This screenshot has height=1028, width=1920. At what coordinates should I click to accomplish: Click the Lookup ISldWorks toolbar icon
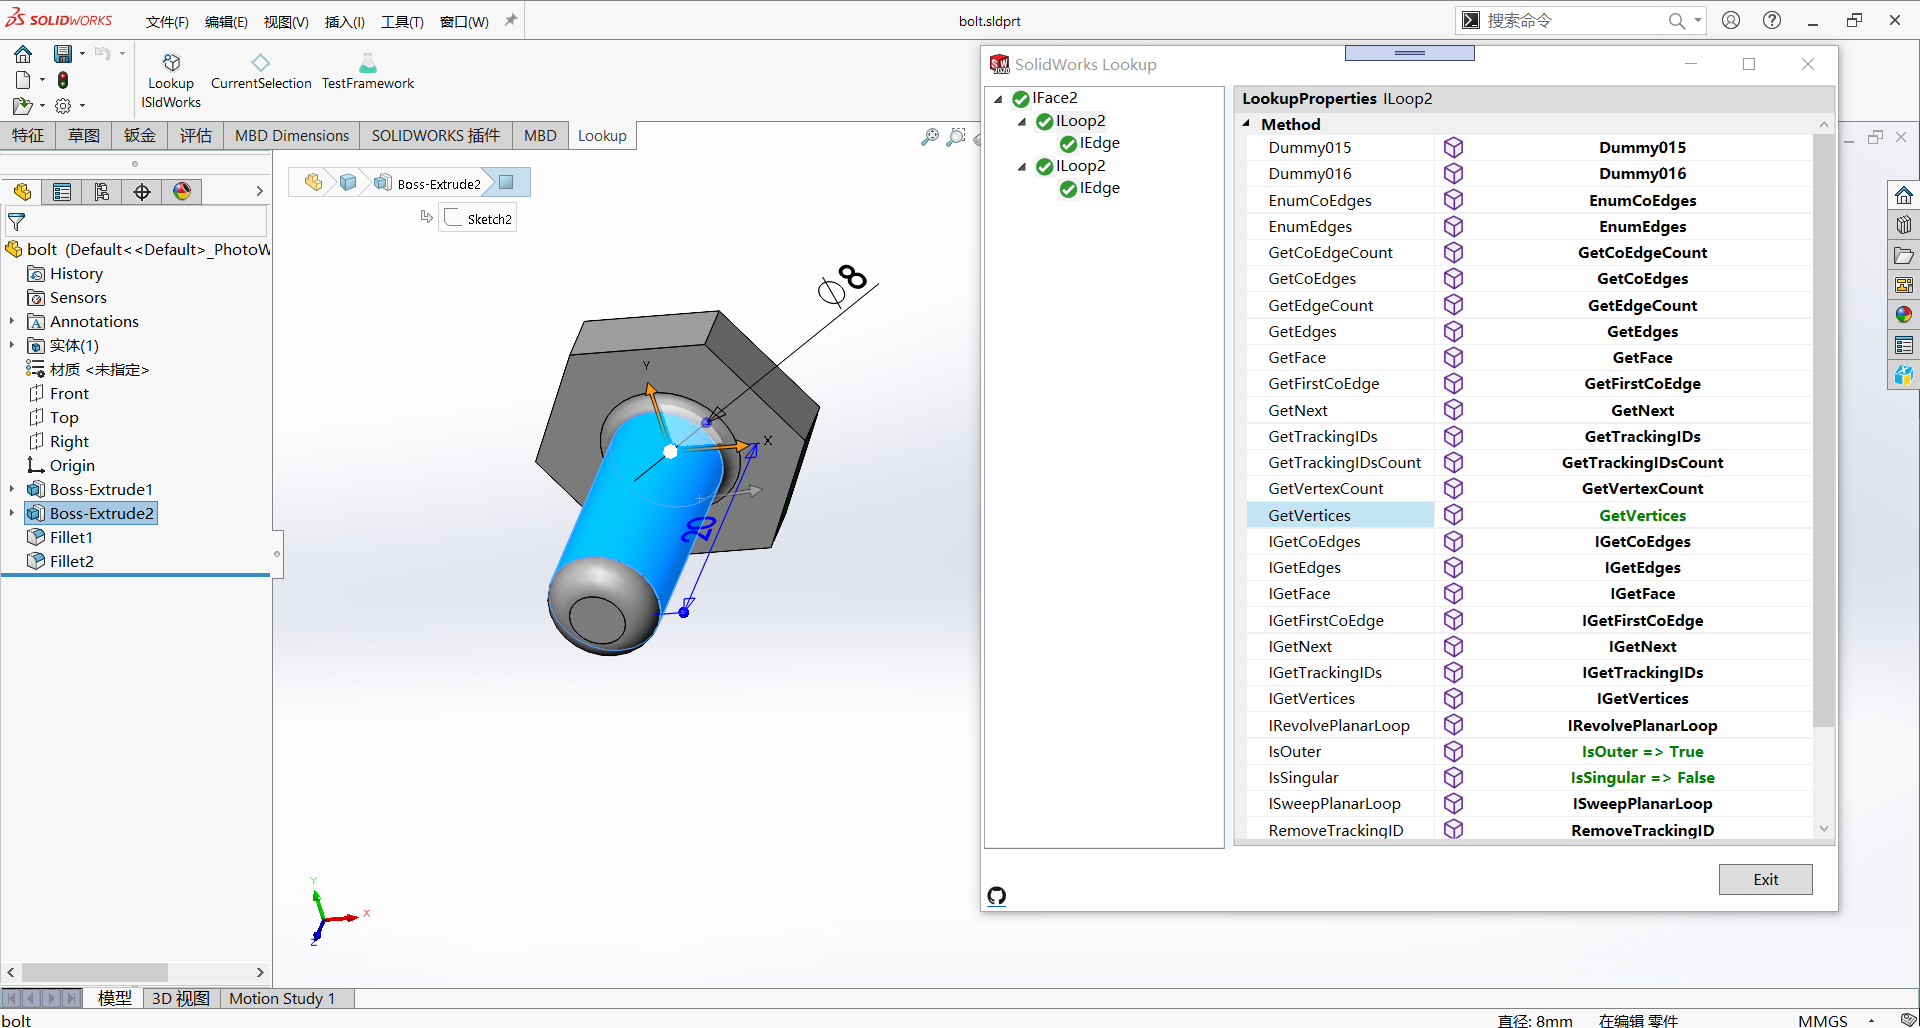tap(171, 63)
